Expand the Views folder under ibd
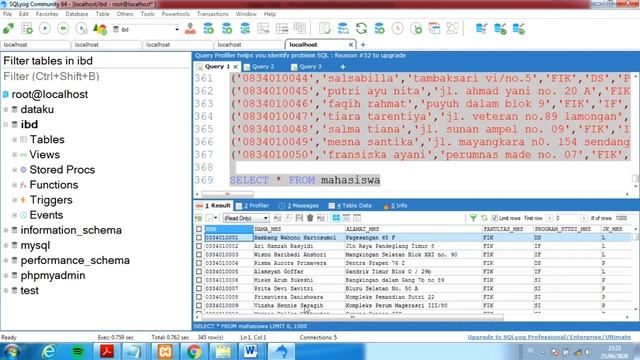This screenshot has width=640, height=360. click(x=14, y=155)
